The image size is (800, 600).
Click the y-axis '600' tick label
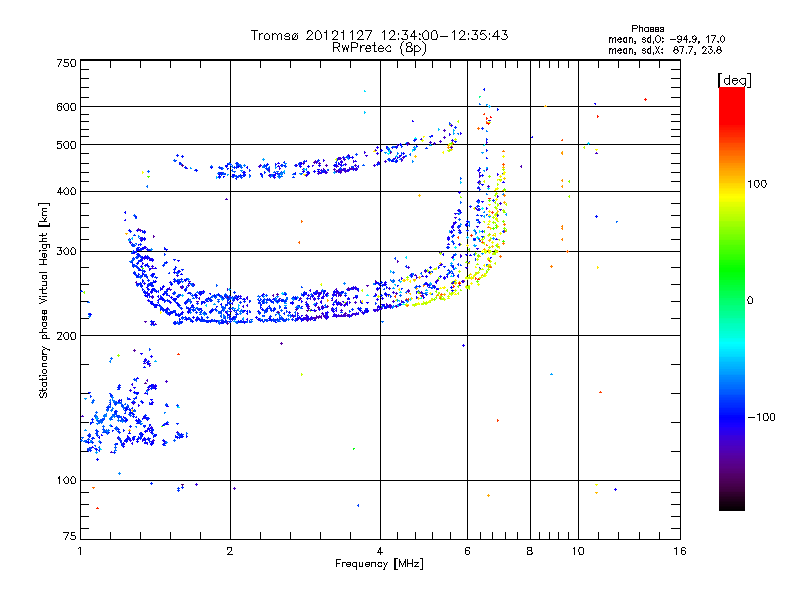pos(66,107)
